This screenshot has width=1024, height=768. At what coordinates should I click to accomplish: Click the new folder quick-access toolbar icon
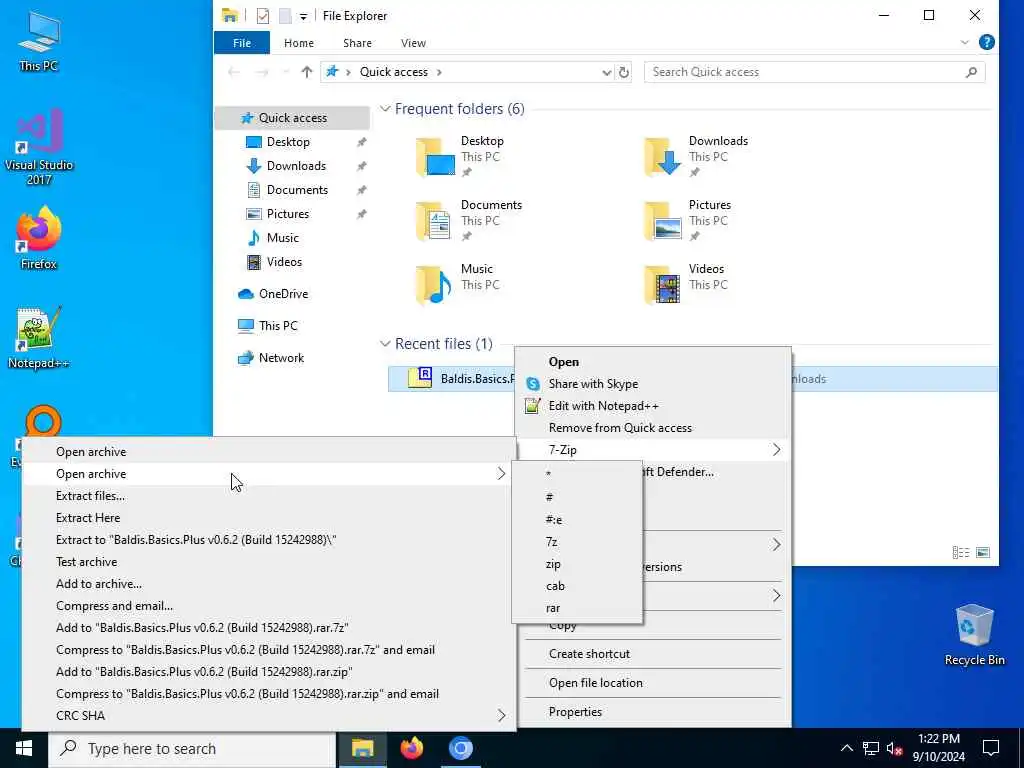tap(285, 16)
